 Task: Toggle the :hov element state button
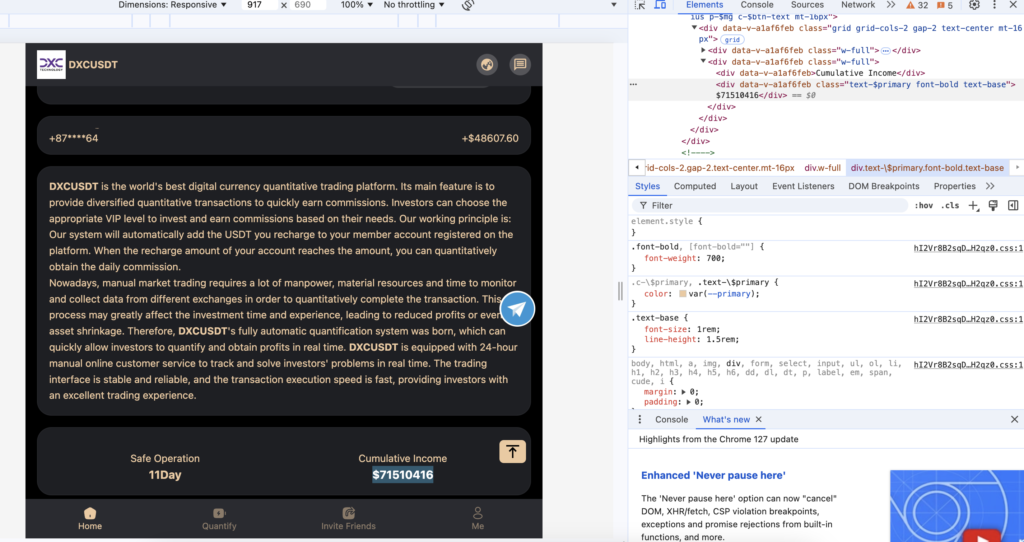[923, 205]
